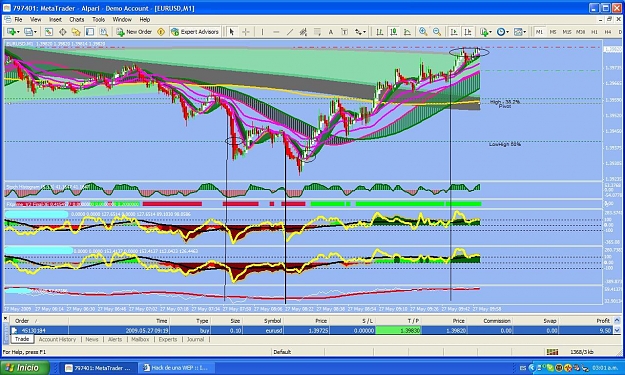Select the Fibonacci retracement tool
The height and width of the screenshot is (375, 625).
(x=317, y=32)
